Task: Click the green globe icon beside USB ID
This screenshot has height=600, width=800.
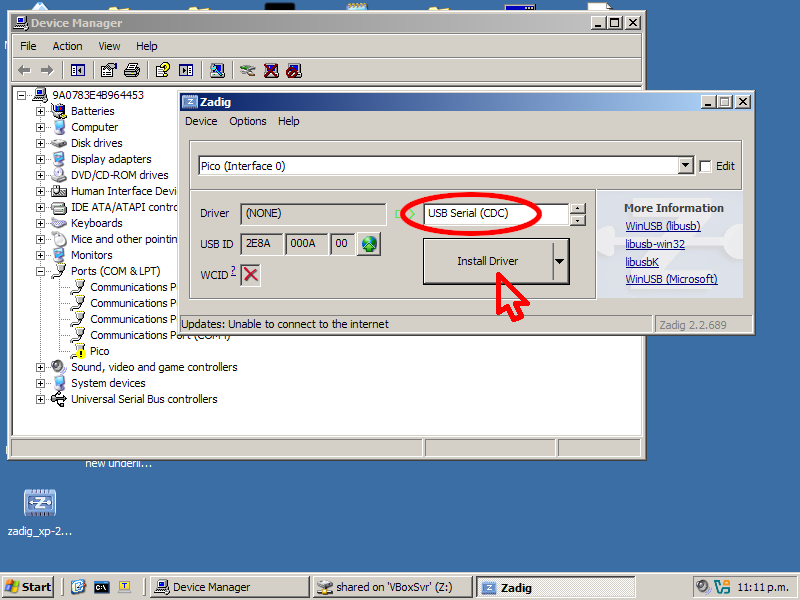Action: (369, 243)
